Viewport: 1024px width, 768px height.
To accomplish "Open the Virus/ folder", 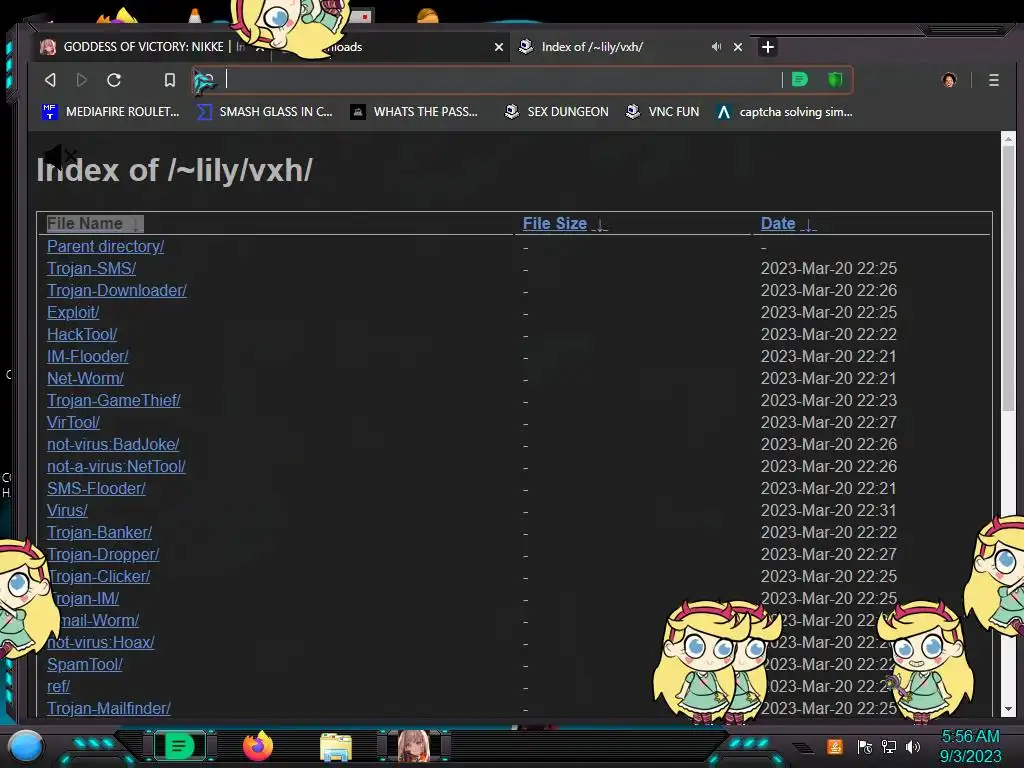I will point(67,511).
